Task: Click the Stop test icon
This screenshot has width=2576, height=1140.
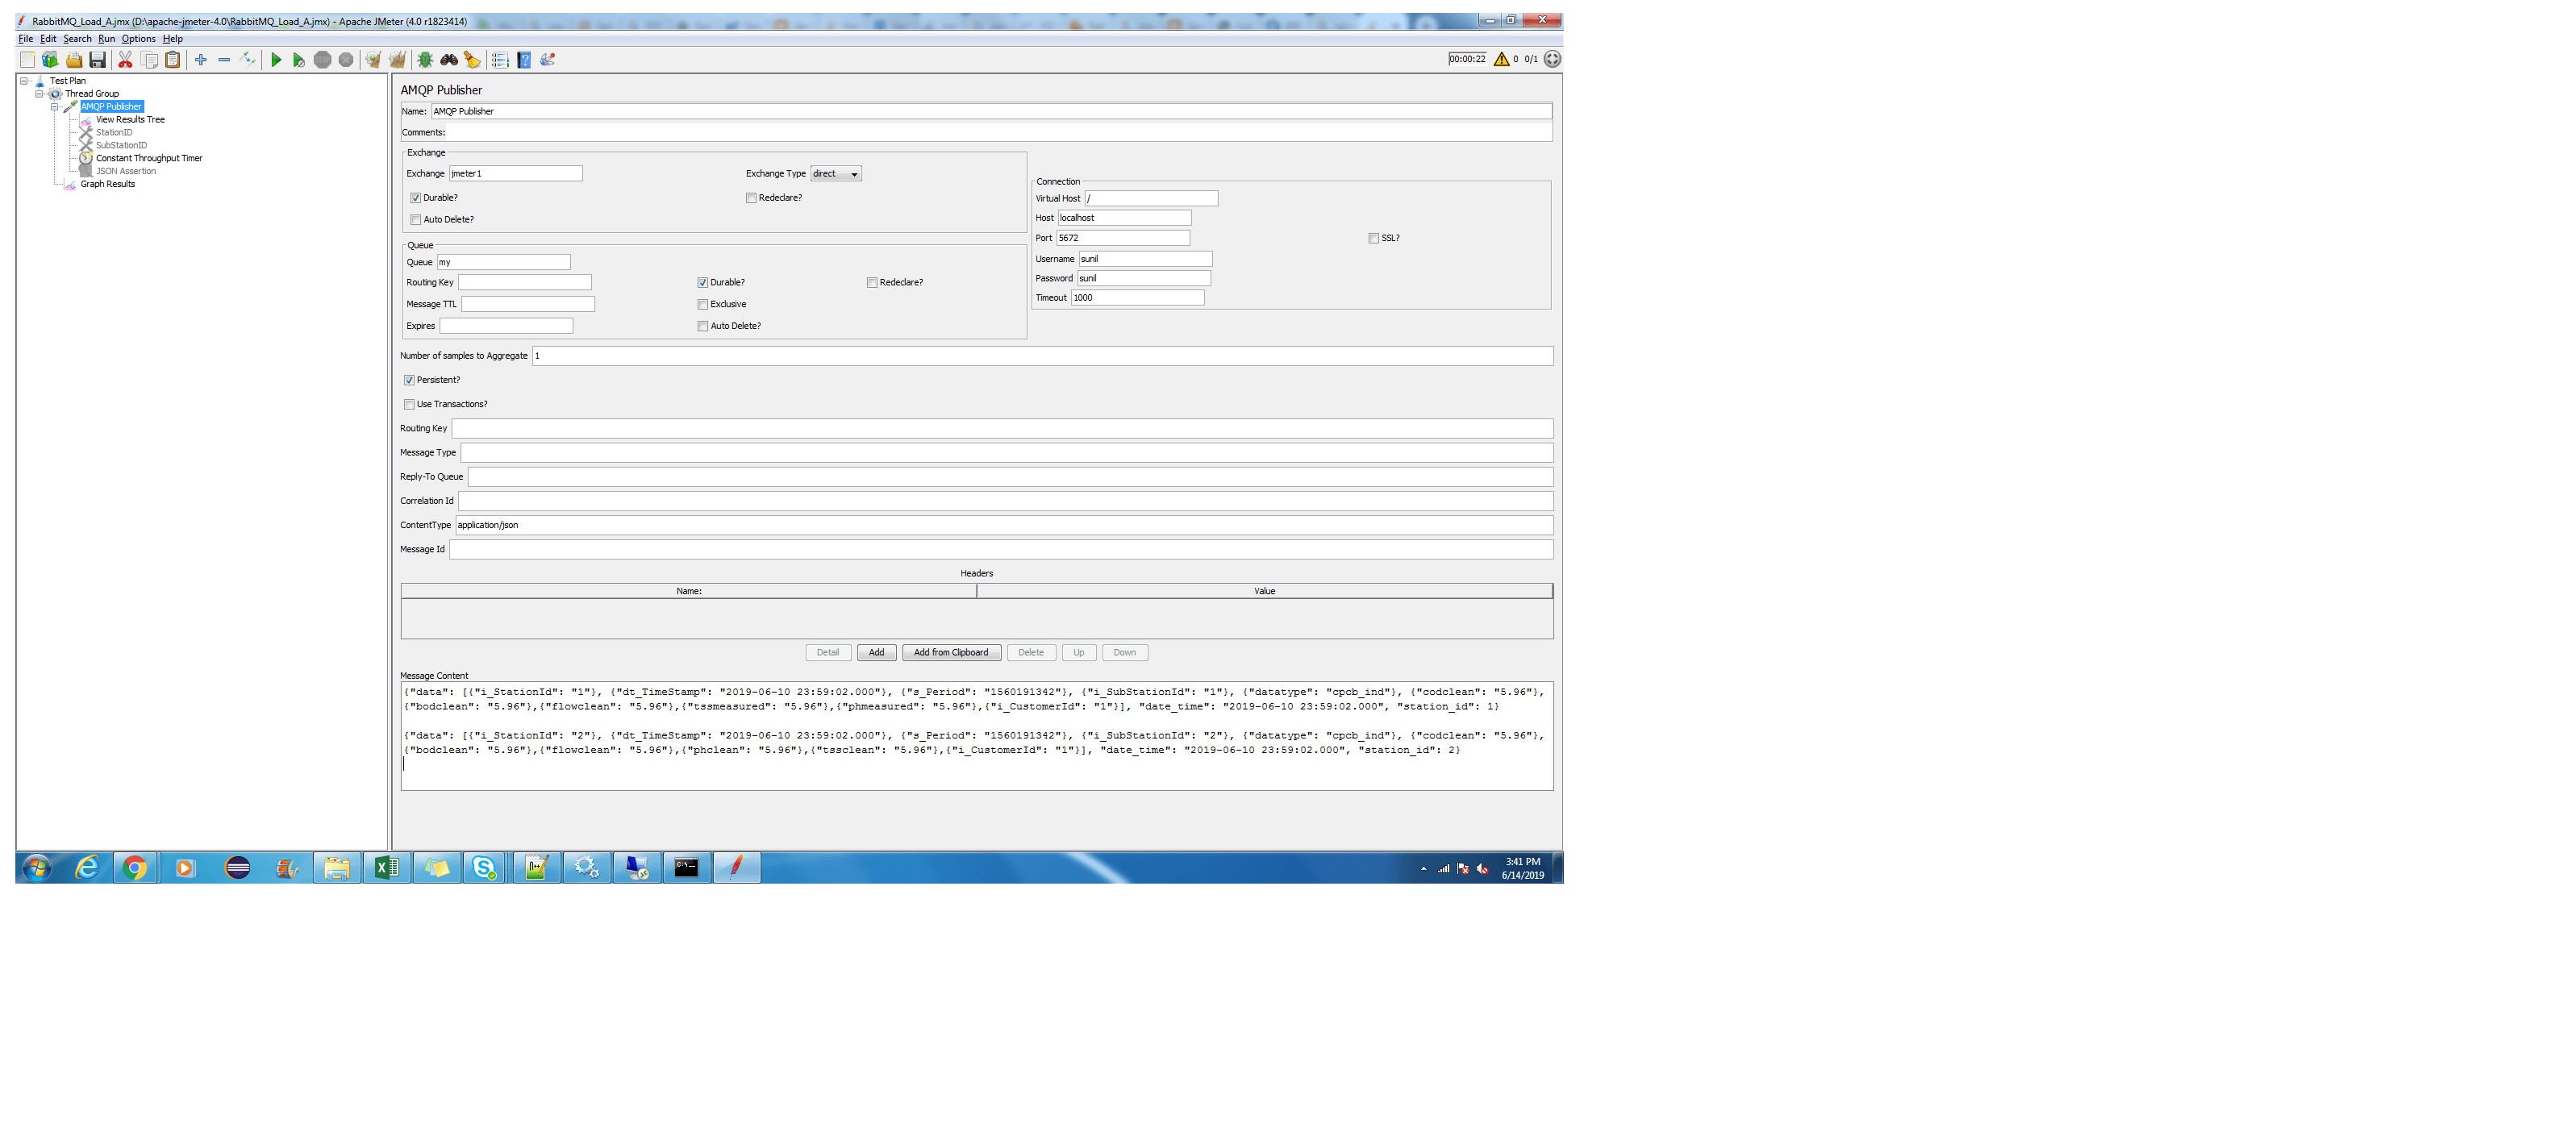Action: coord(322,60)
